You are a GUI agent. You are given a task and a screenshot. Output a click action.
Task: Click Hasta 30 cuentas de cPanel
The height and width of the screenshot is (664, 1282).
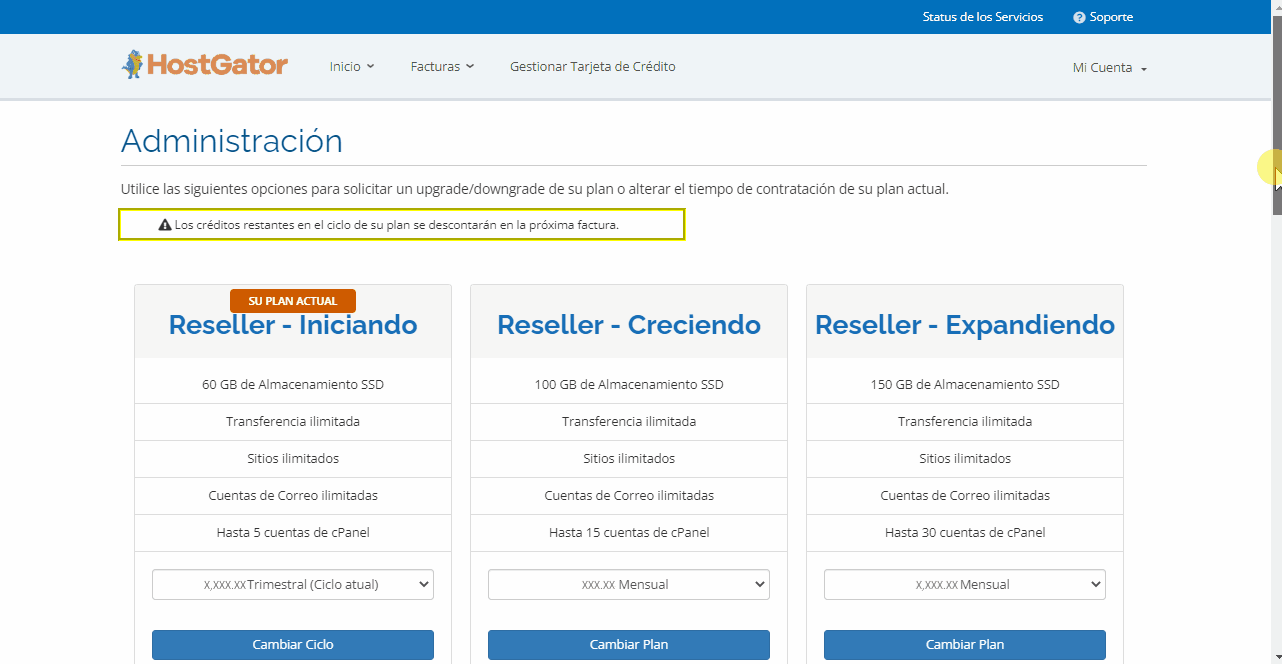(x=965, y=533)
